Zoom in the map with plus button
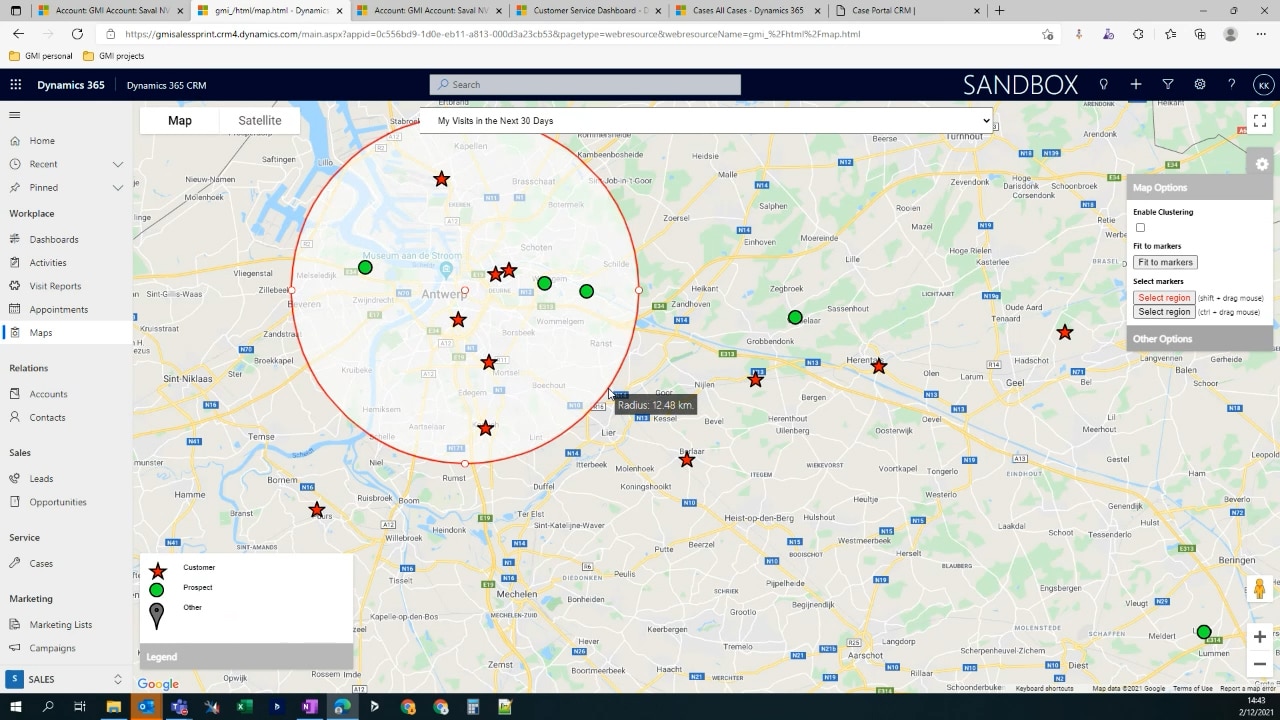 pos(1260,637)
